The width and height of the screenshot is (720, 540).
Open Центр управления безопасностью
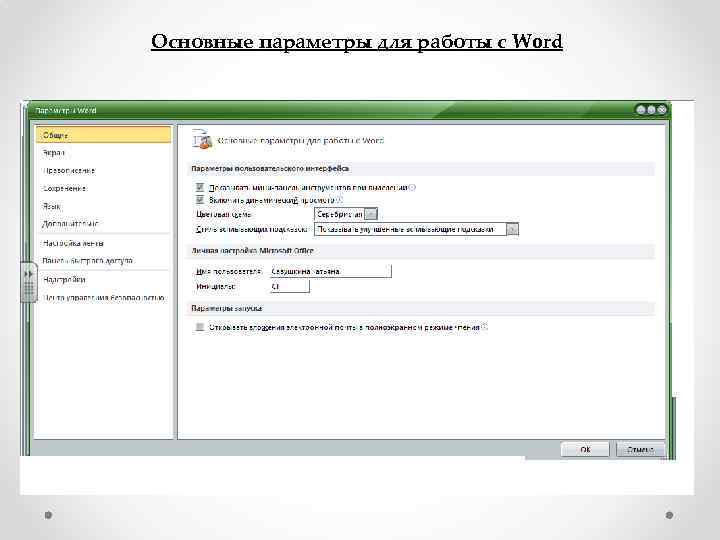point(103,298)
